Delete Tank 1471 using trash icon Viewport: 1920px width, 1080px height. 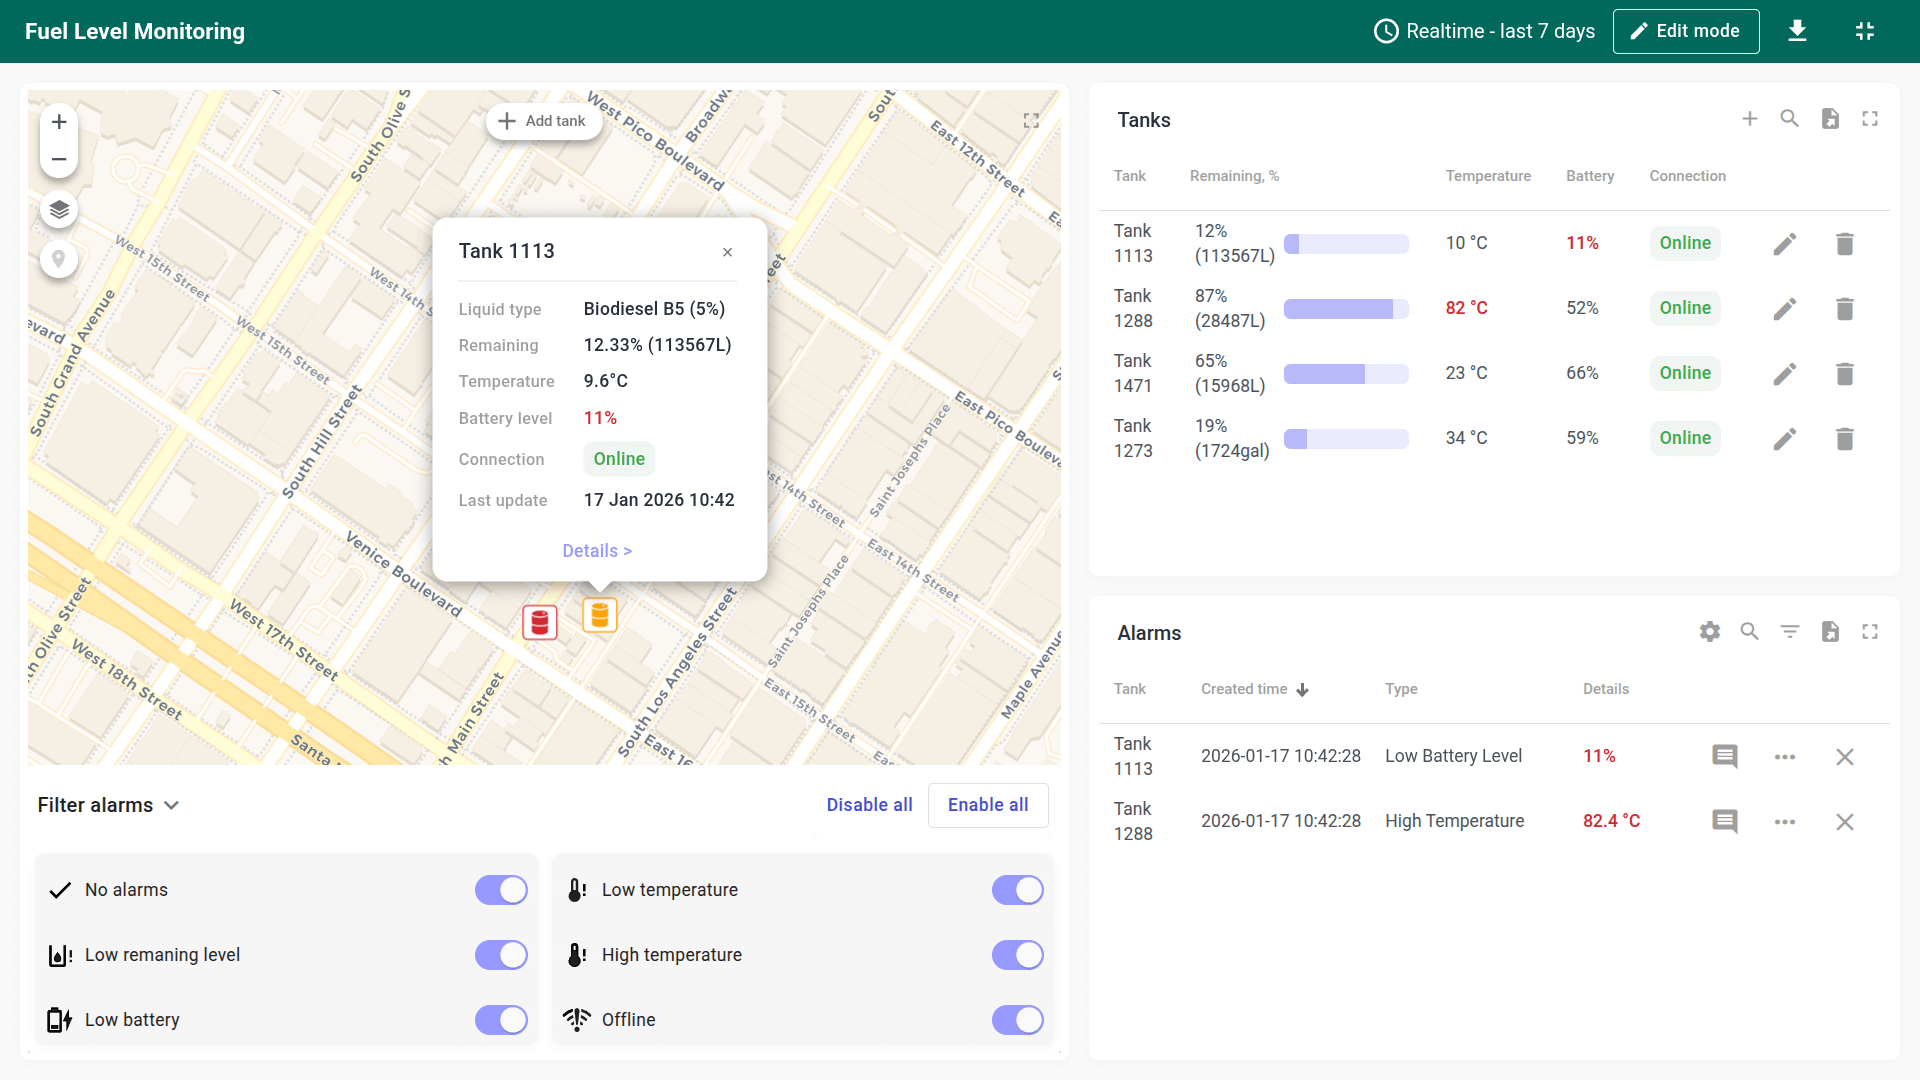click(1845, 374)
